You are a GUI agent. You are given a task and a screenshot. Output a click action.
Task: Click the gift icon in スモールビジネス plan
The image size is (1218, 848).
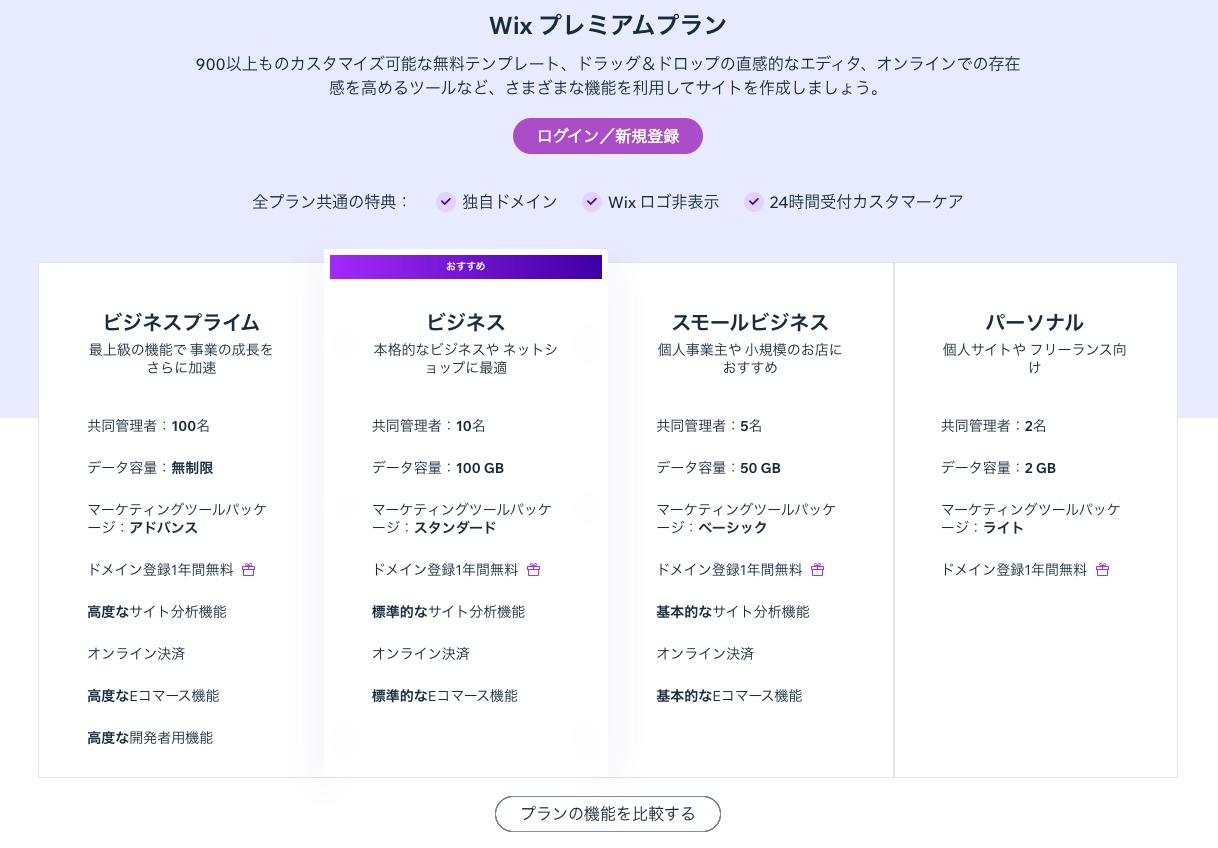[x=818, y=569]
